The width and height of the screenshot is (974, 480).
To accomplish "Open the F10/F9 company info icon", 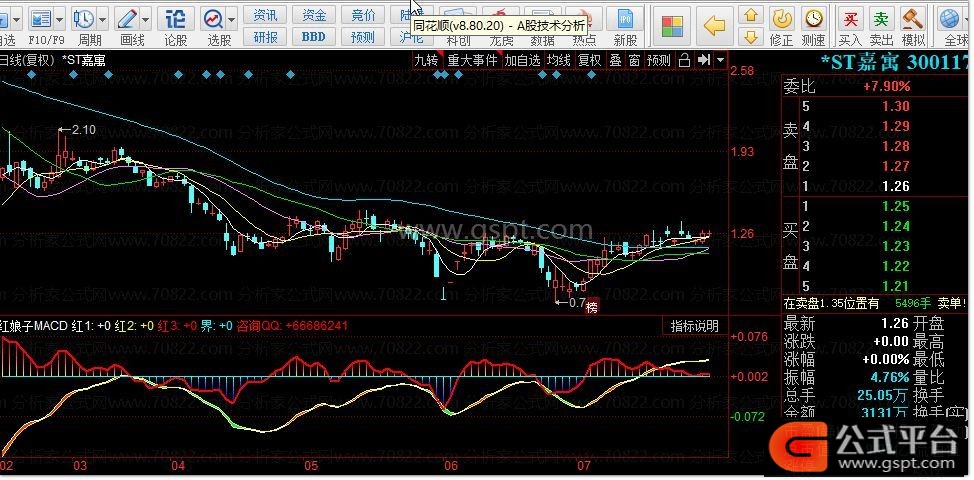I will [x=40, y=19].
